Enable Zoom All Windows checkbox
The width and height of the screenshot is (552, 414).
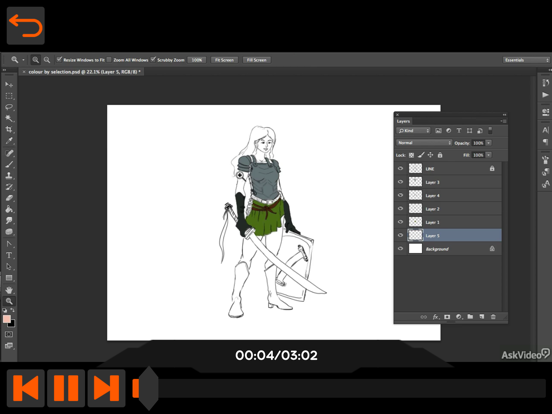[x=109, y=59]
